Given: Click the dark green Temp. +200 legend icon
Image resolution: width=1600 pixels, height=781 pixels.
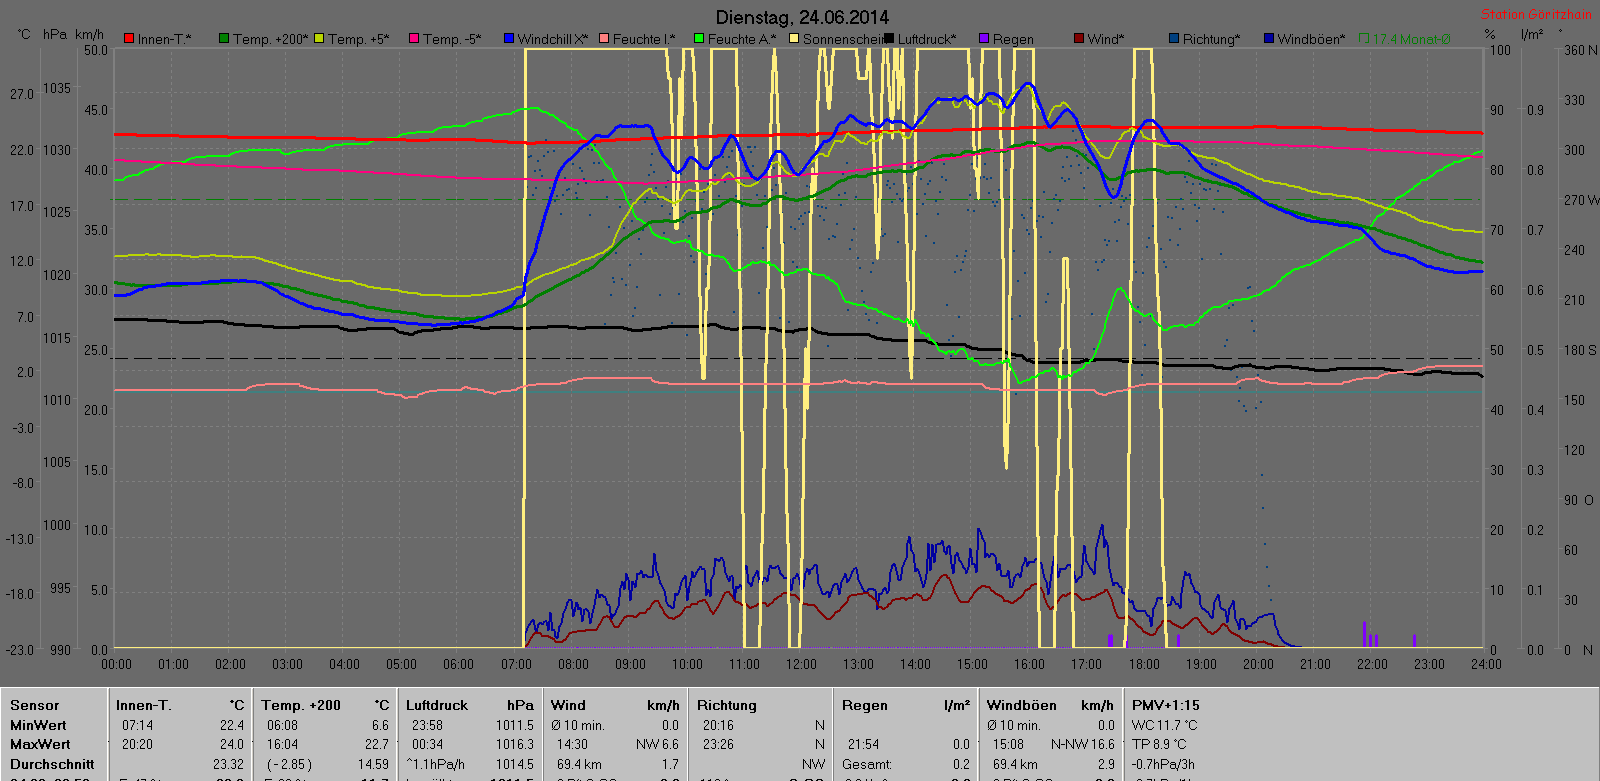Looking at the screenshot, I should coord(225,39).
